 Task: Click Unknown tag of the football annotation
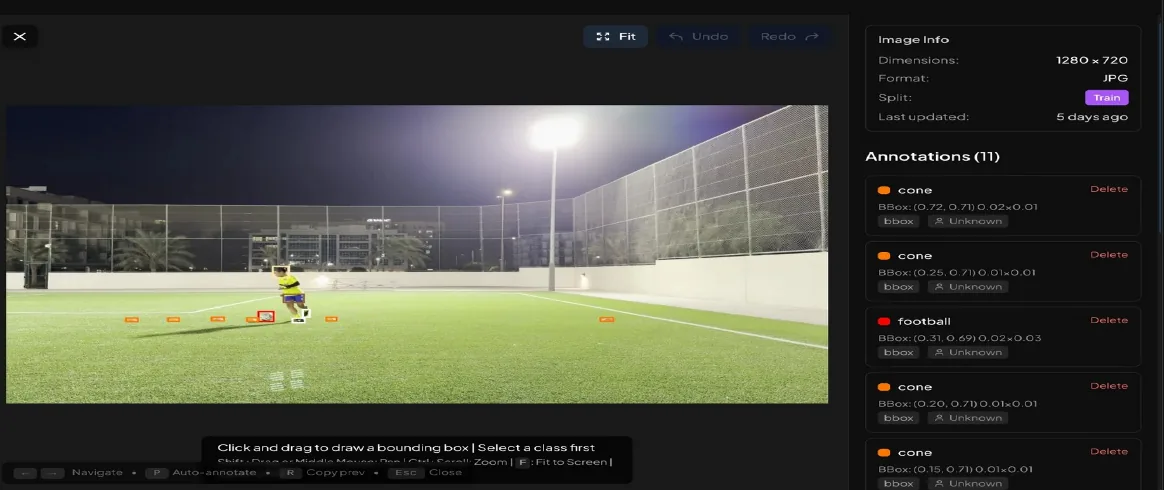click(x=968, y=352)
